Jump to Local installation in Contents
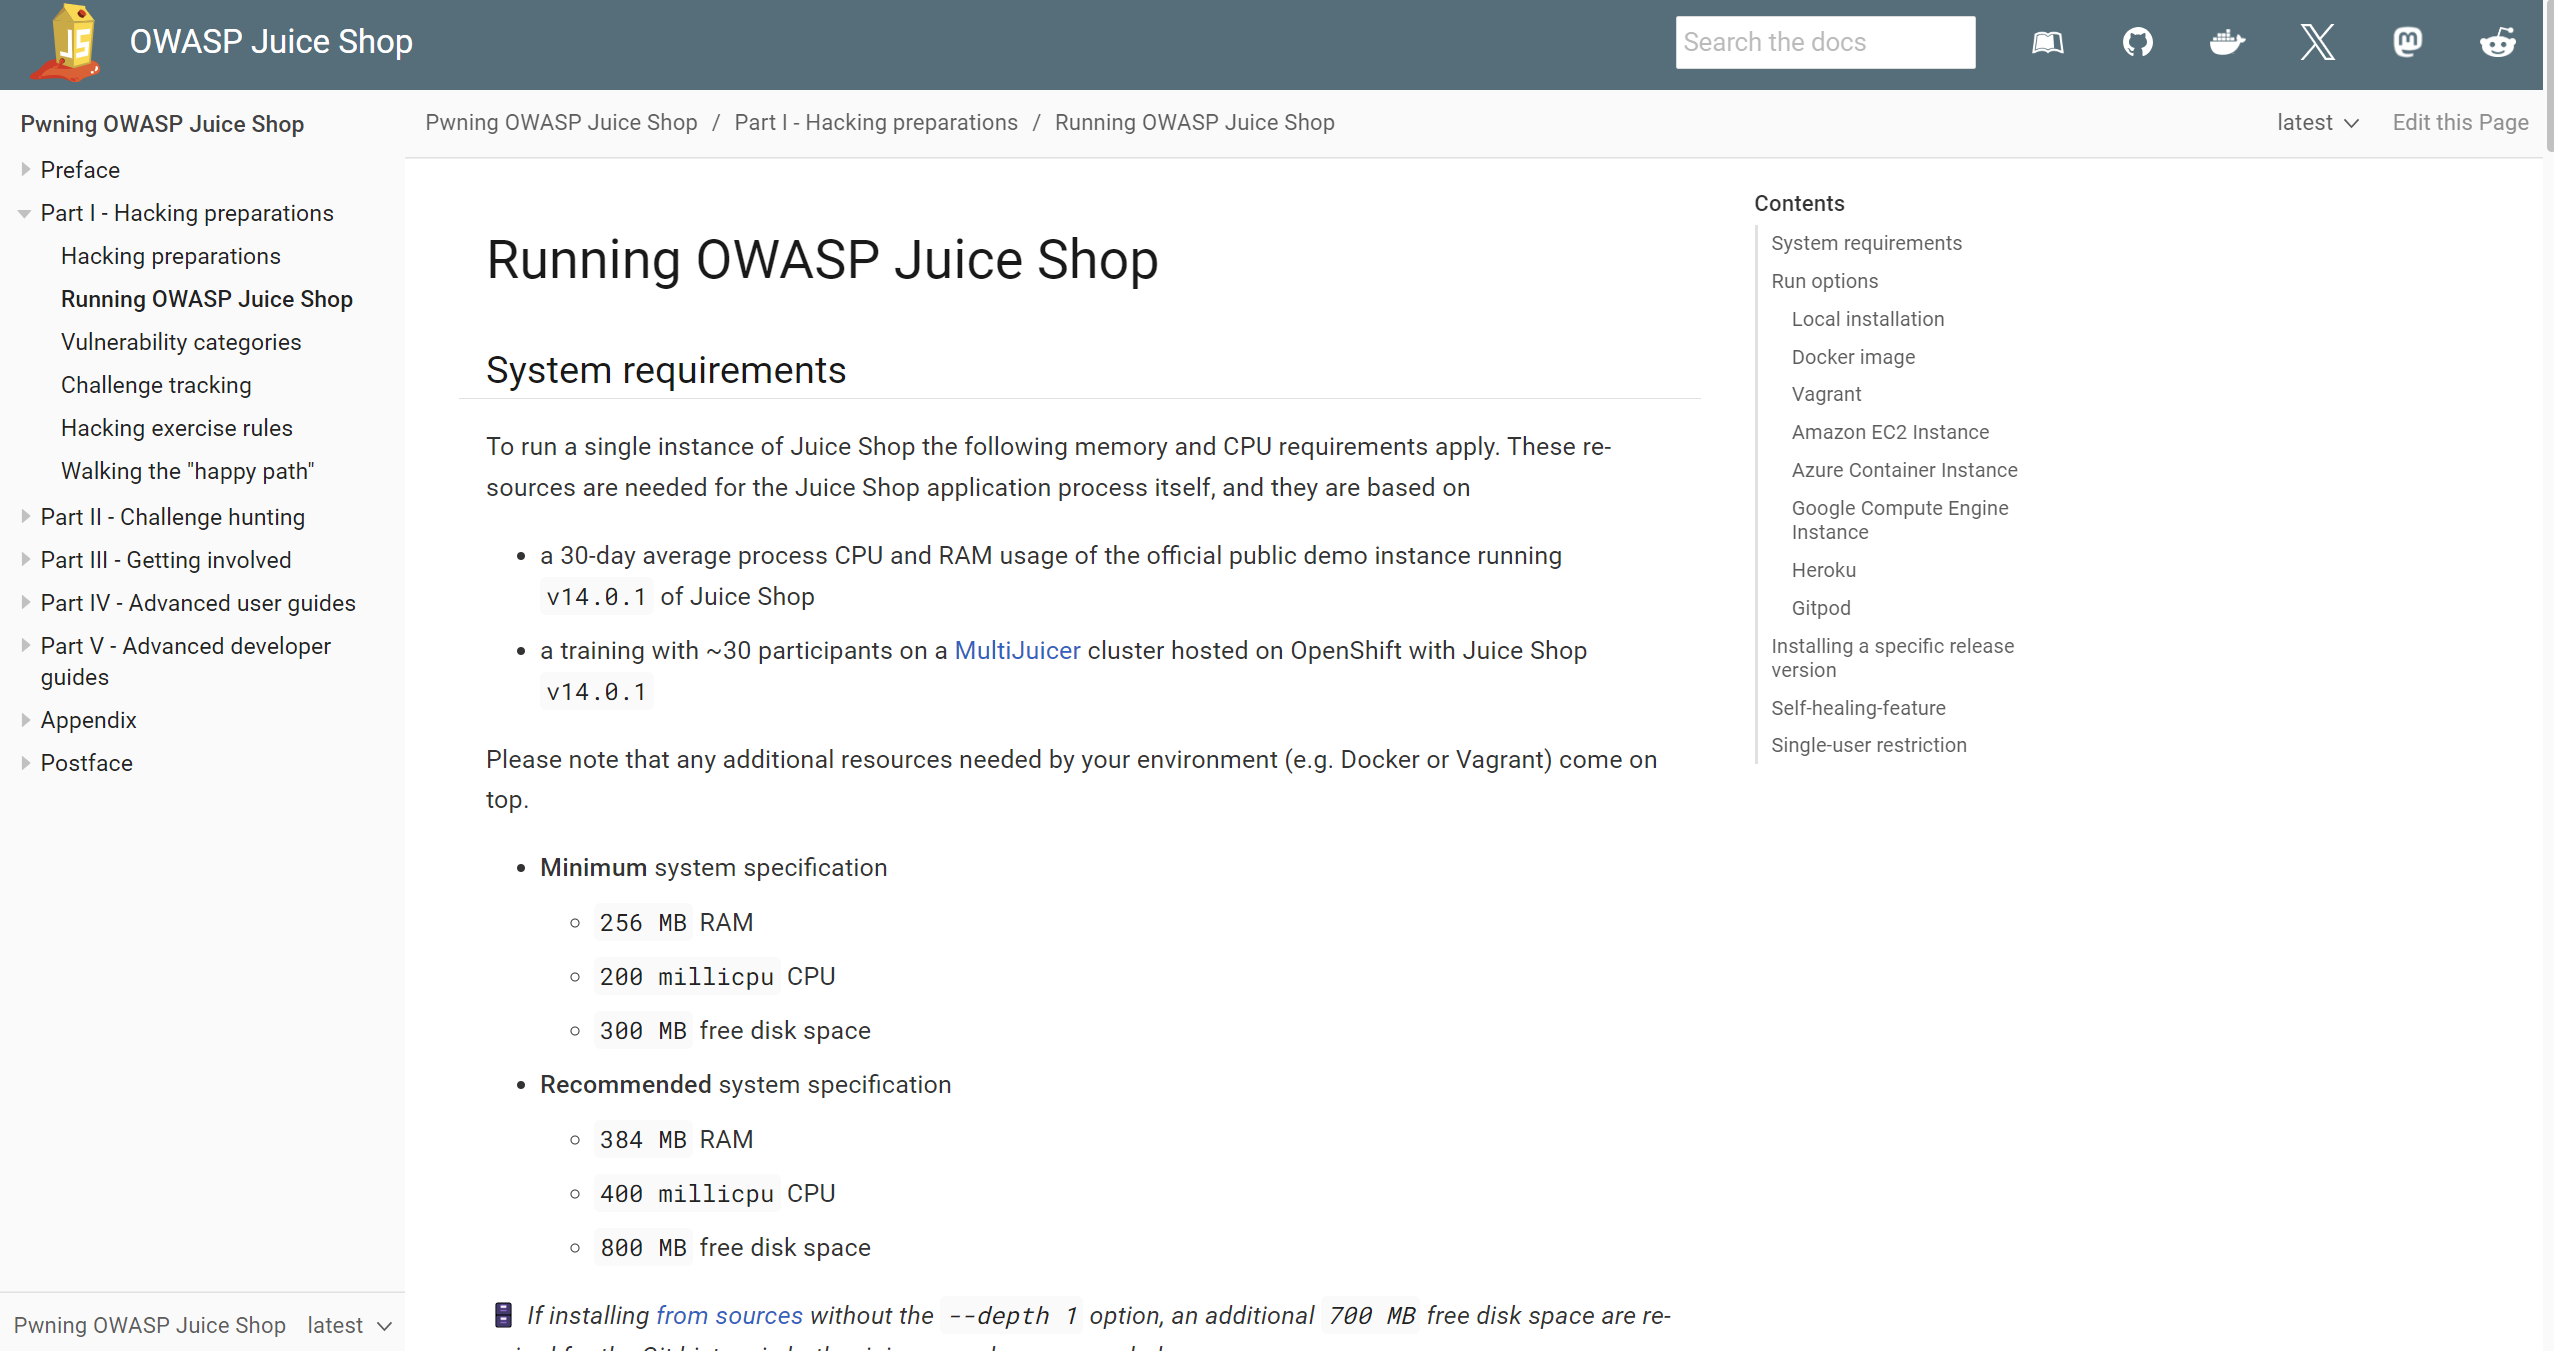The width and height of the screenshot is (2554, 1351). 1868,319
